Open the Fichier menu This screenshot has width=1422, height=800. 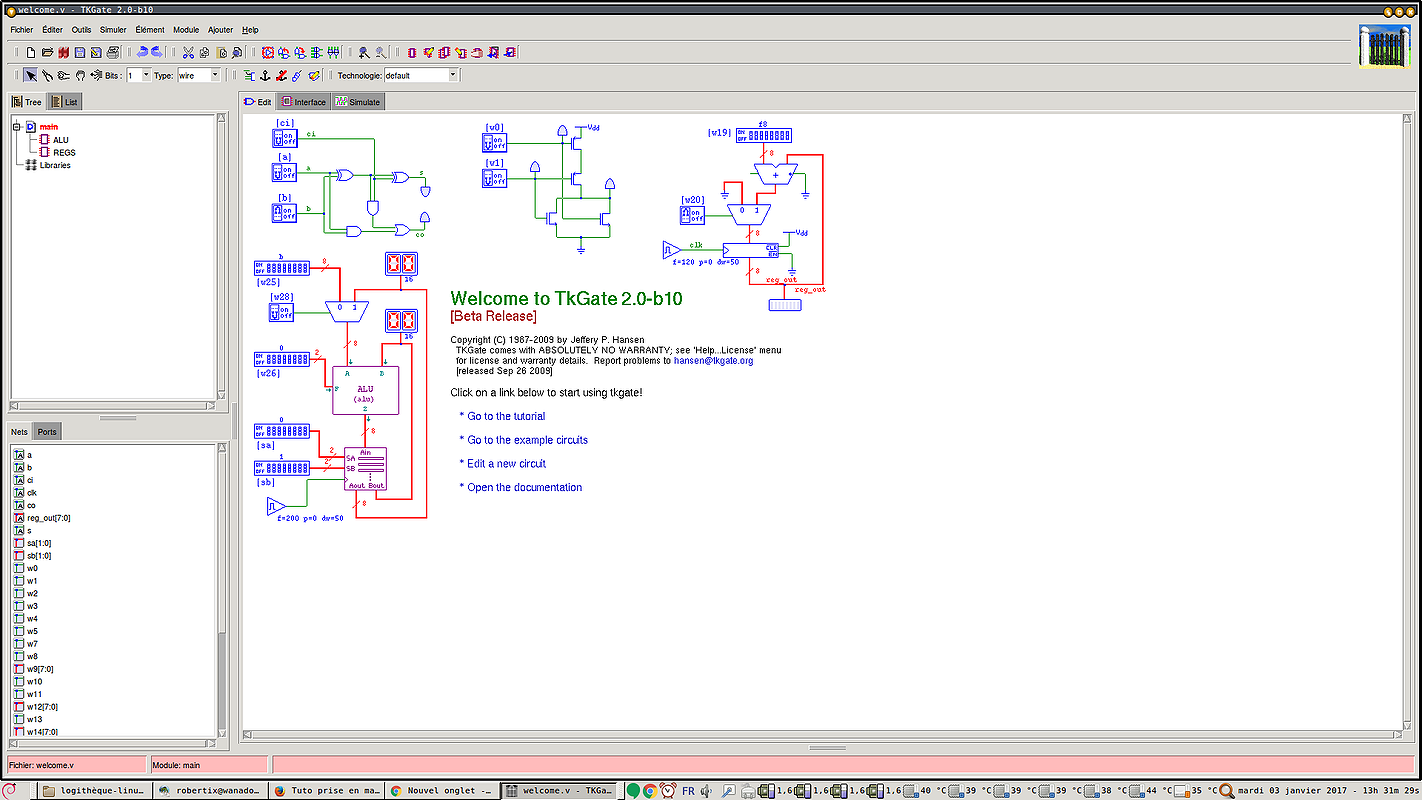pos(21,30)
